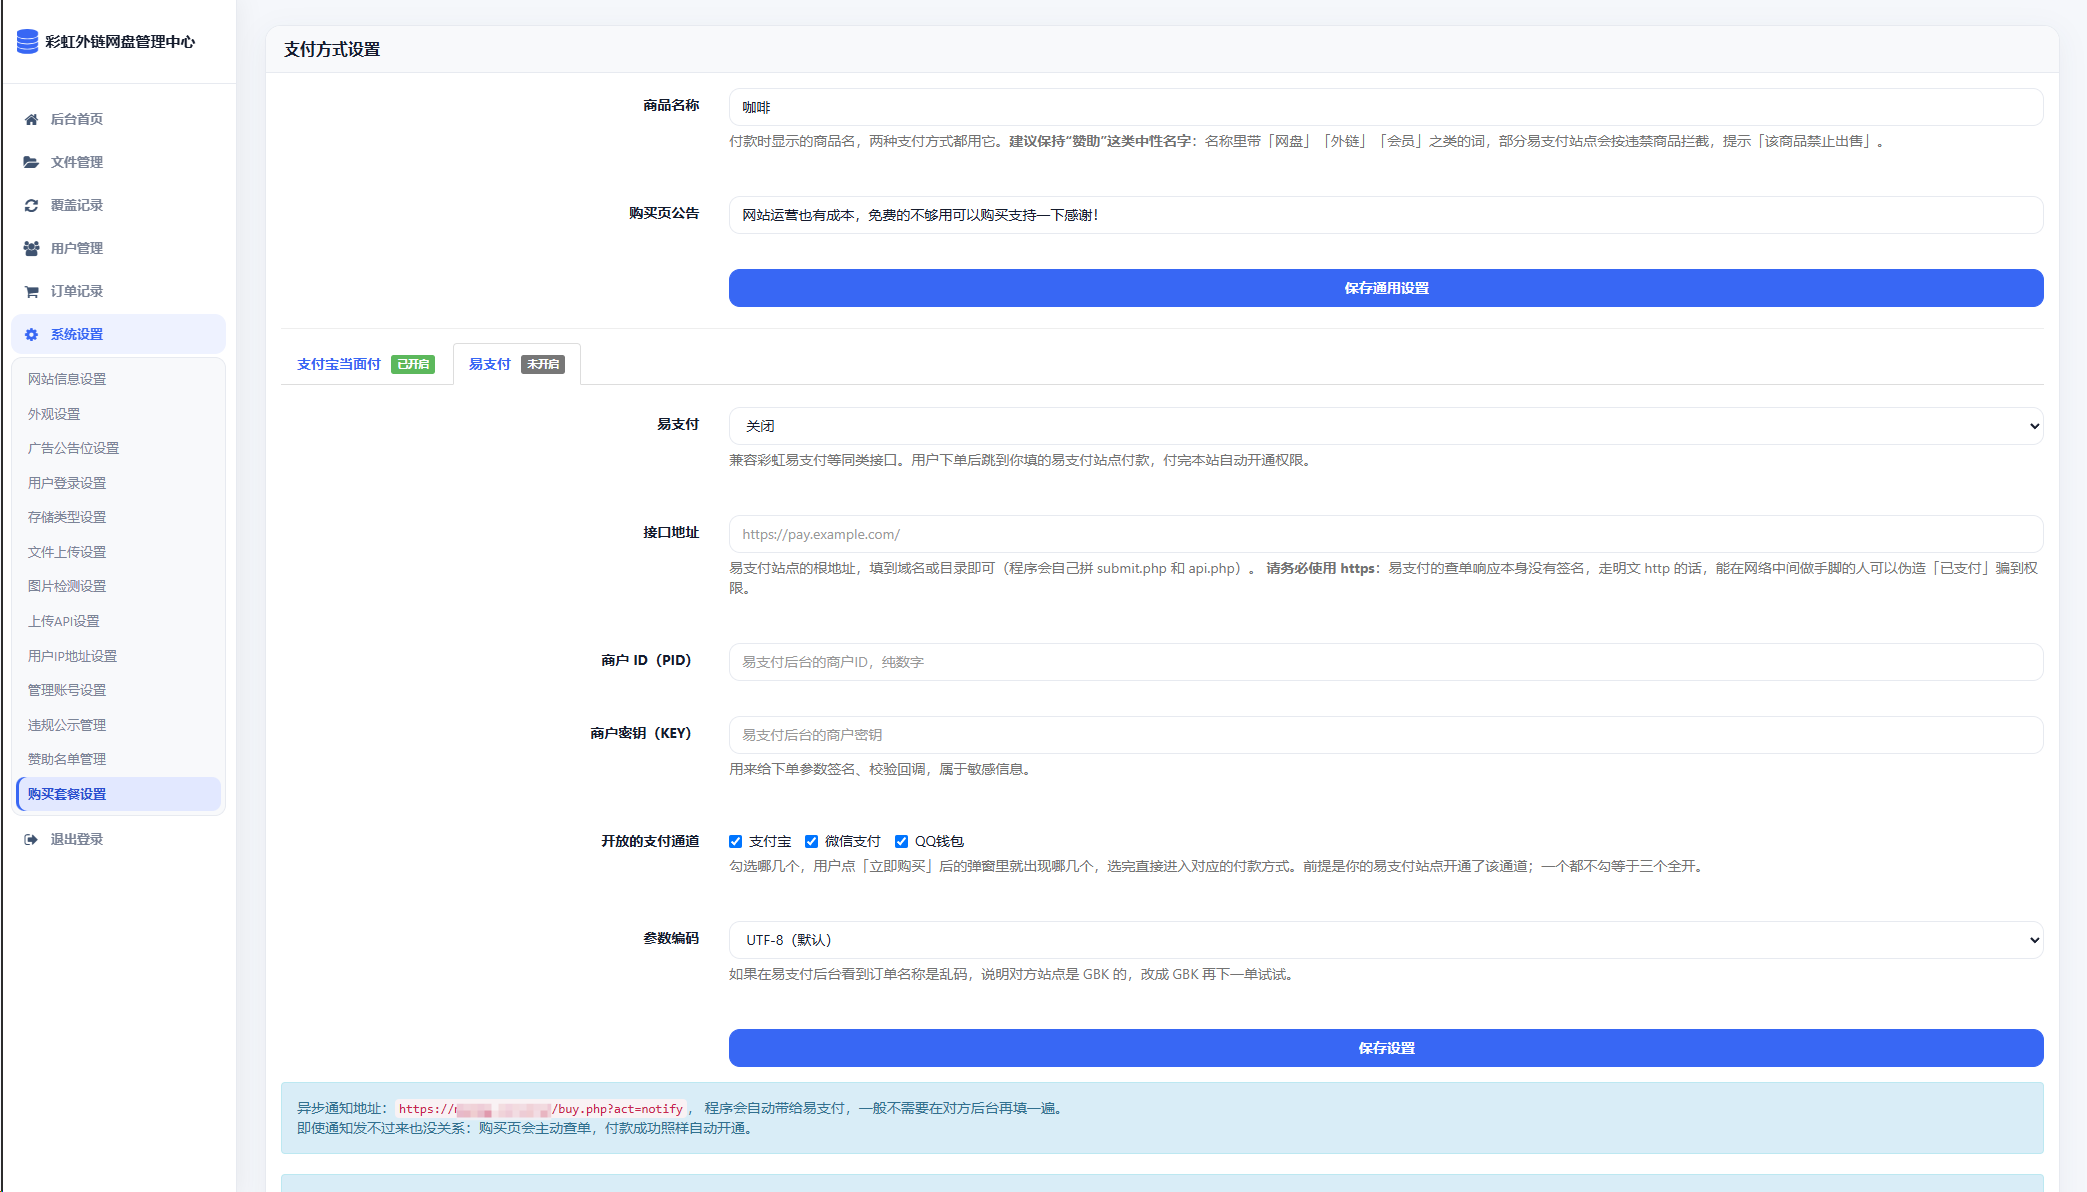Click the folder icon beside 文件管理

[x=31, y=162]
